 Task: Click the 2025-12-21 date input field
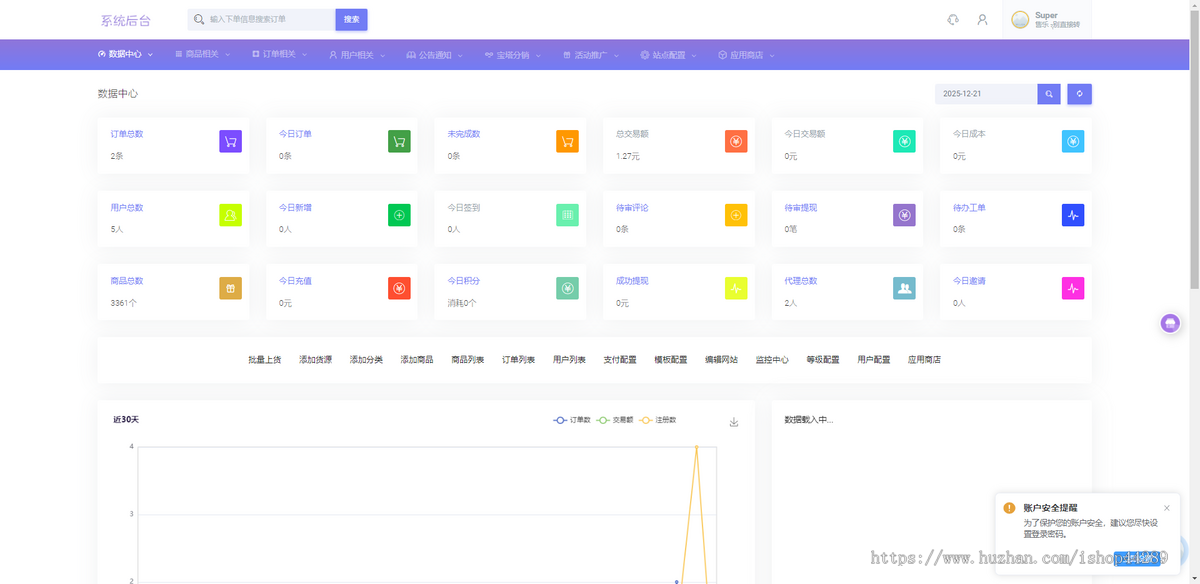click(985, 94)
